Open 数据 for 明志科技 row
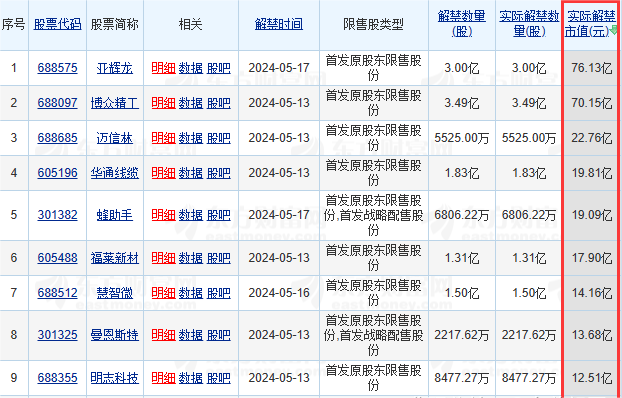 [191, 378]
